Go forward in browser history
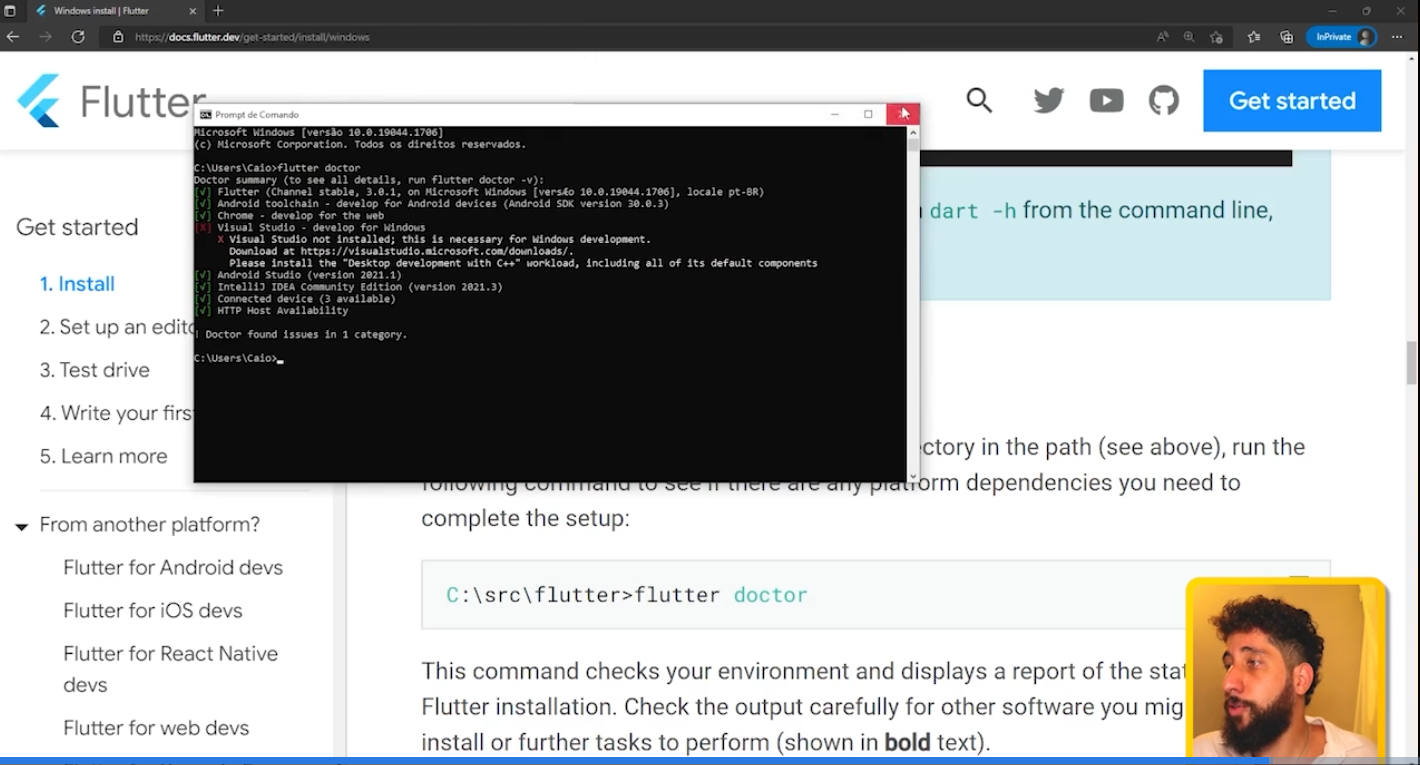 [x=45, y=37]
